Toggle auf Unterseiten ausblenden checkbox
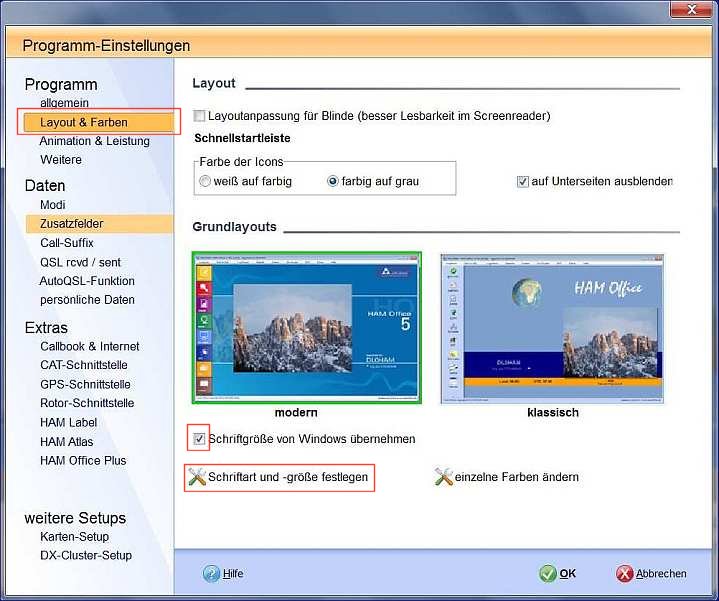Image resolution: width=719 pixels, height=601 pixels. pos(523,182)
